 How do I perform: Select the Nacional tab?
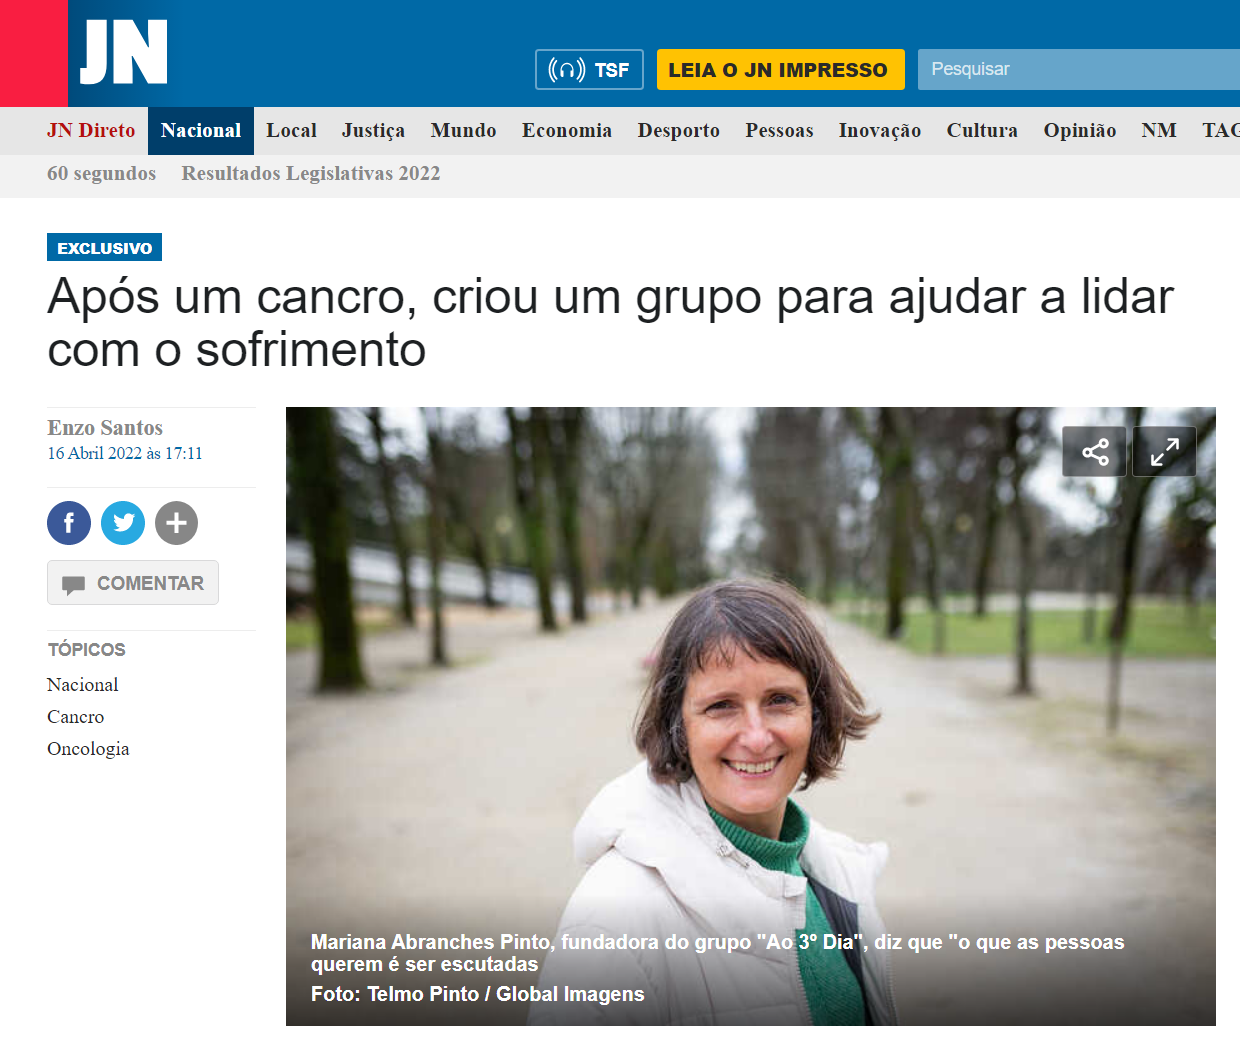(201, 131)
